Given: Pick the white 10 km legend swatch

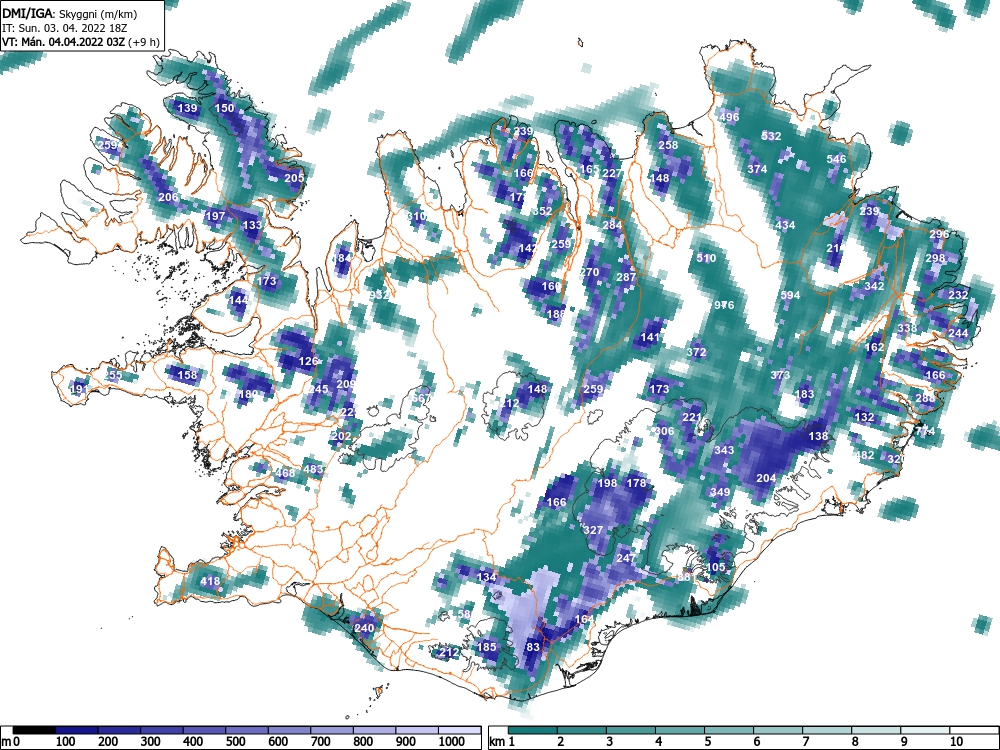Looking at the screenshot, I should click(974, 730).
